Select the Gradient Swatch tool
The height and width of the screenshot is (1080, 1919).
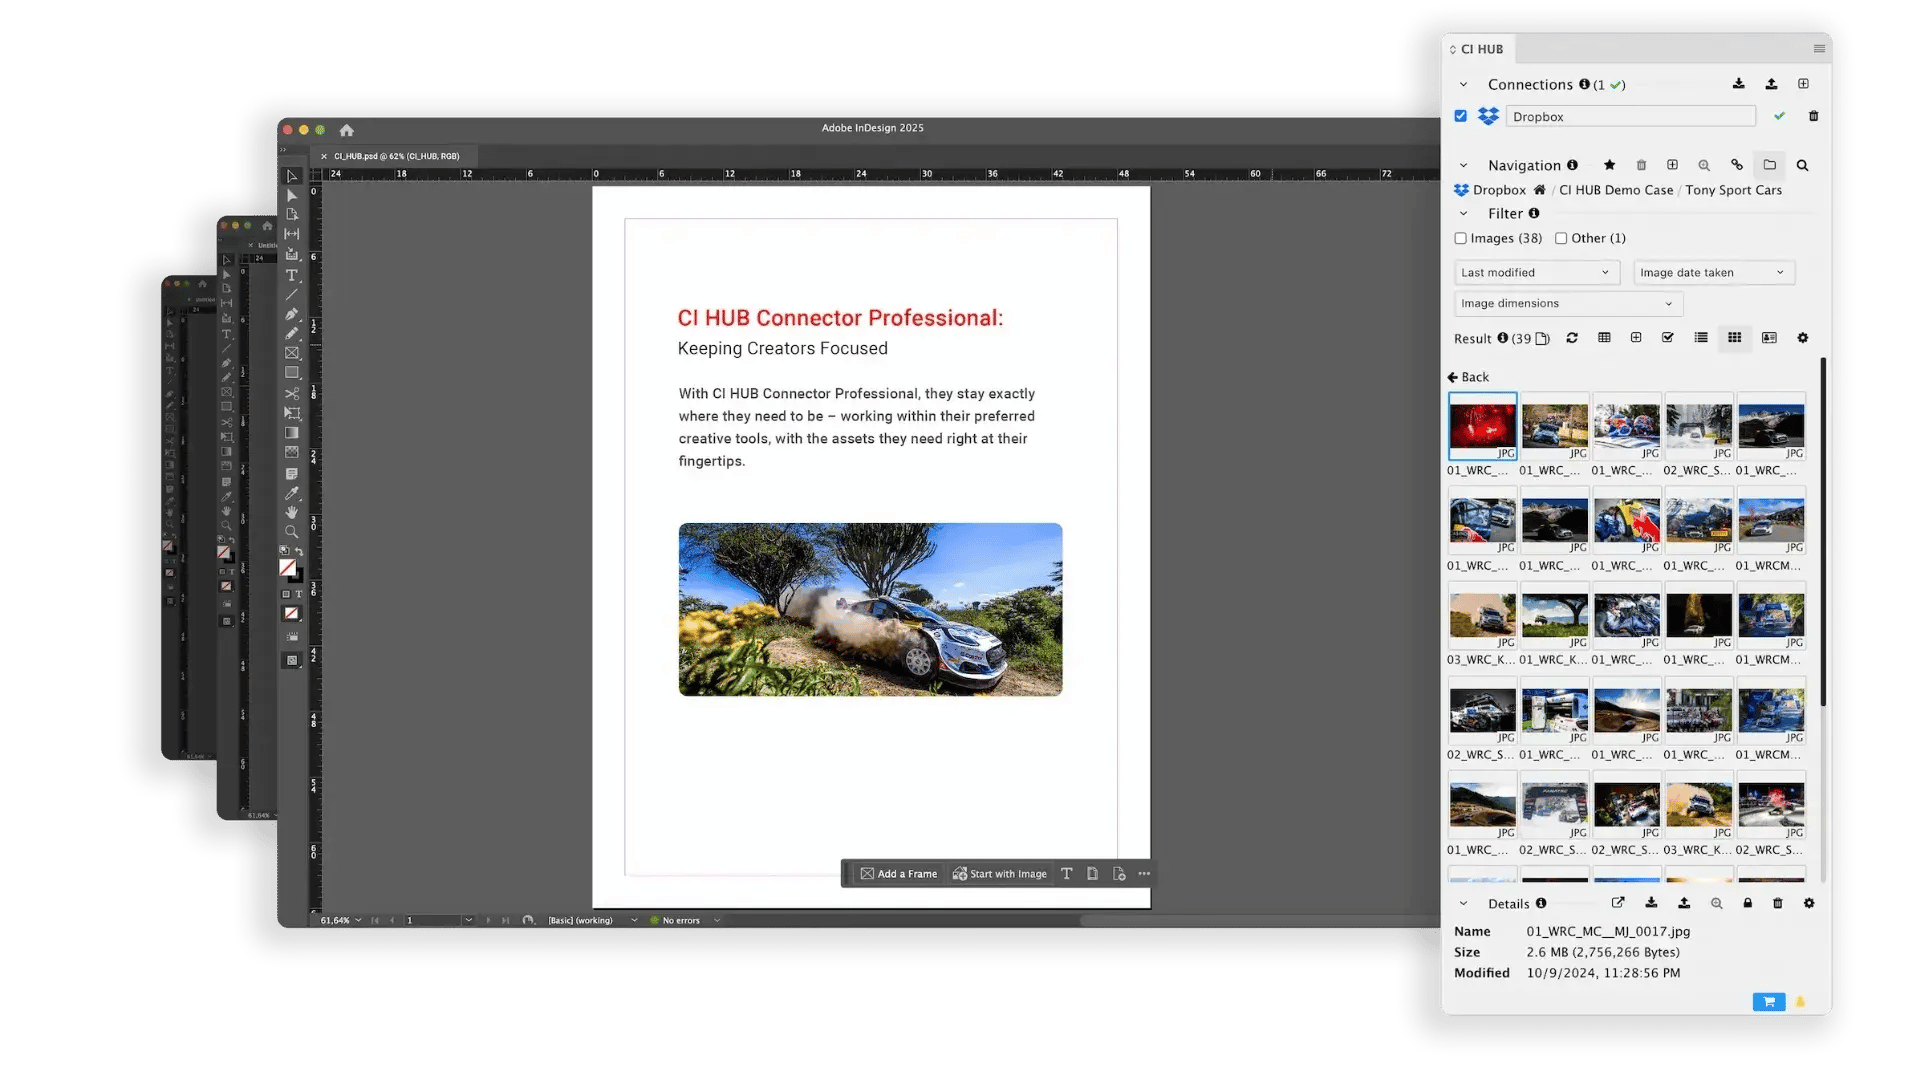click(292, 433)
